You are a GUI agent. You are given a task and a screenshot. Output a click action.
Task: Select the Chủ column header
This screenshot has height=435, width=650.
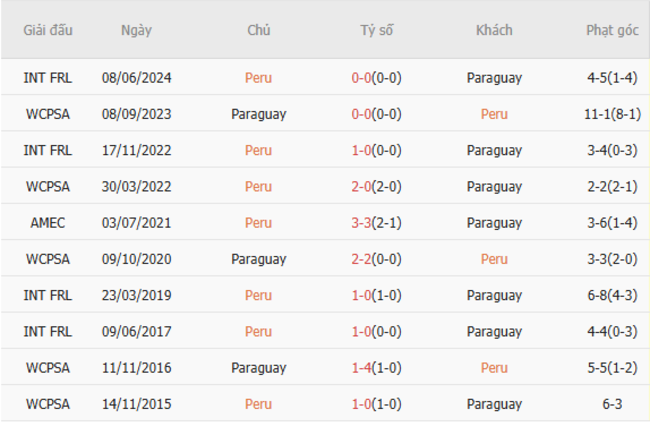tap(258, 30)
